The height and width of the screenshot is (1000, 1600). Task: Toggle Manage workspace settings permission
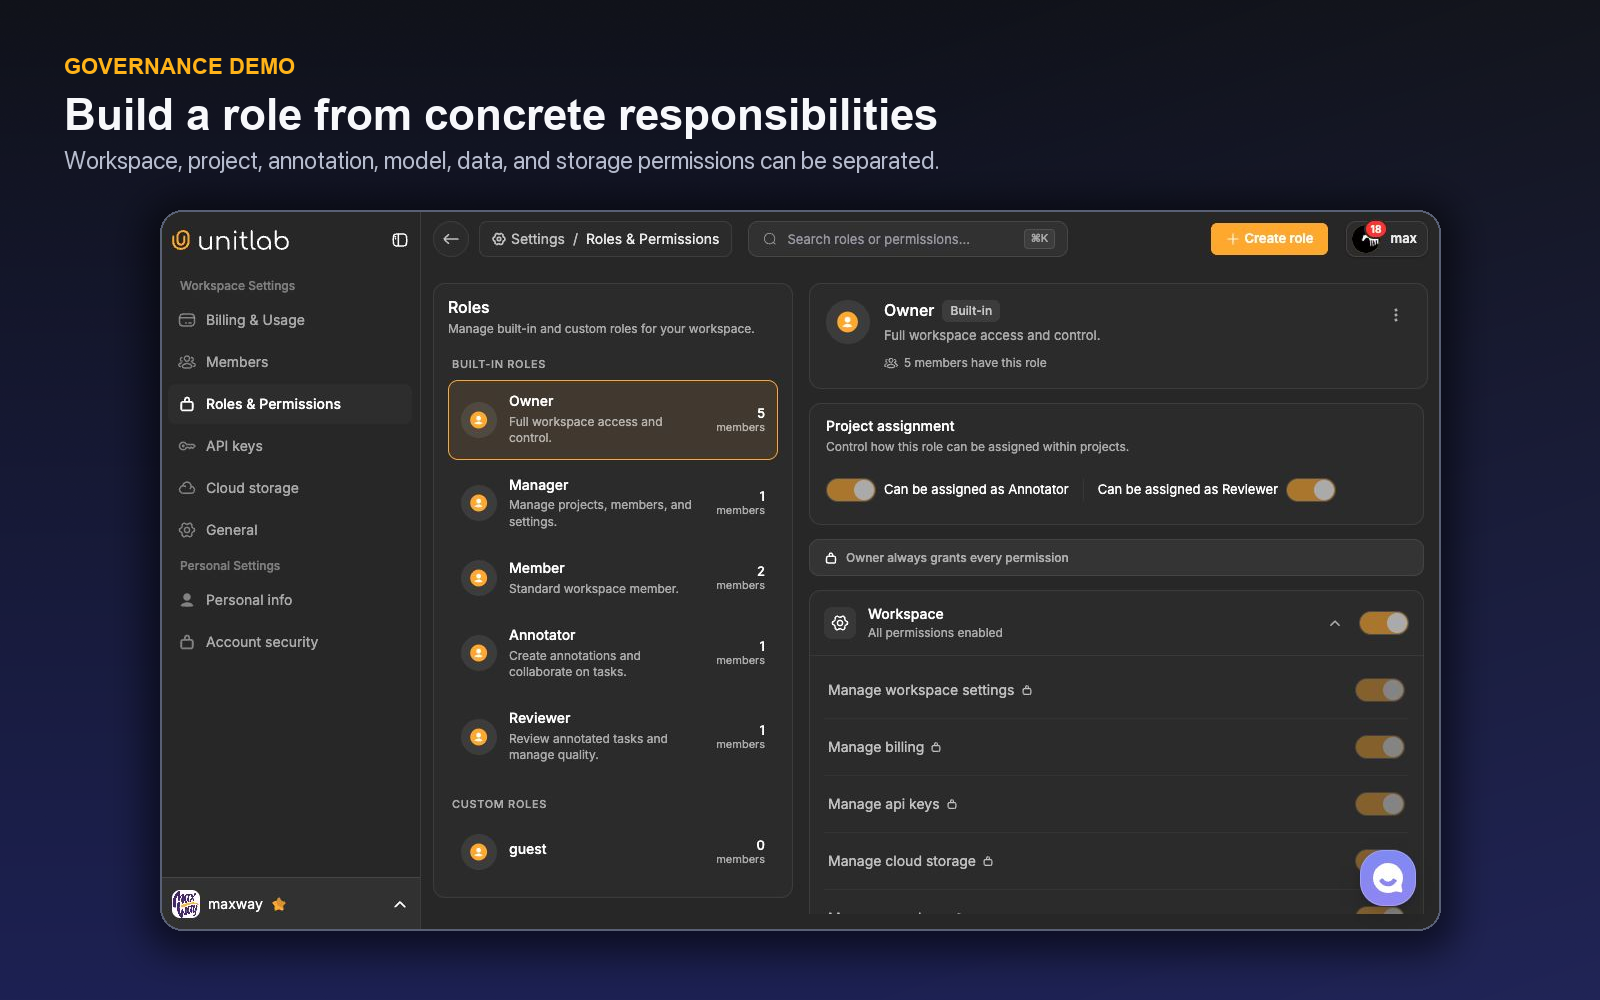pos(1380,690)
